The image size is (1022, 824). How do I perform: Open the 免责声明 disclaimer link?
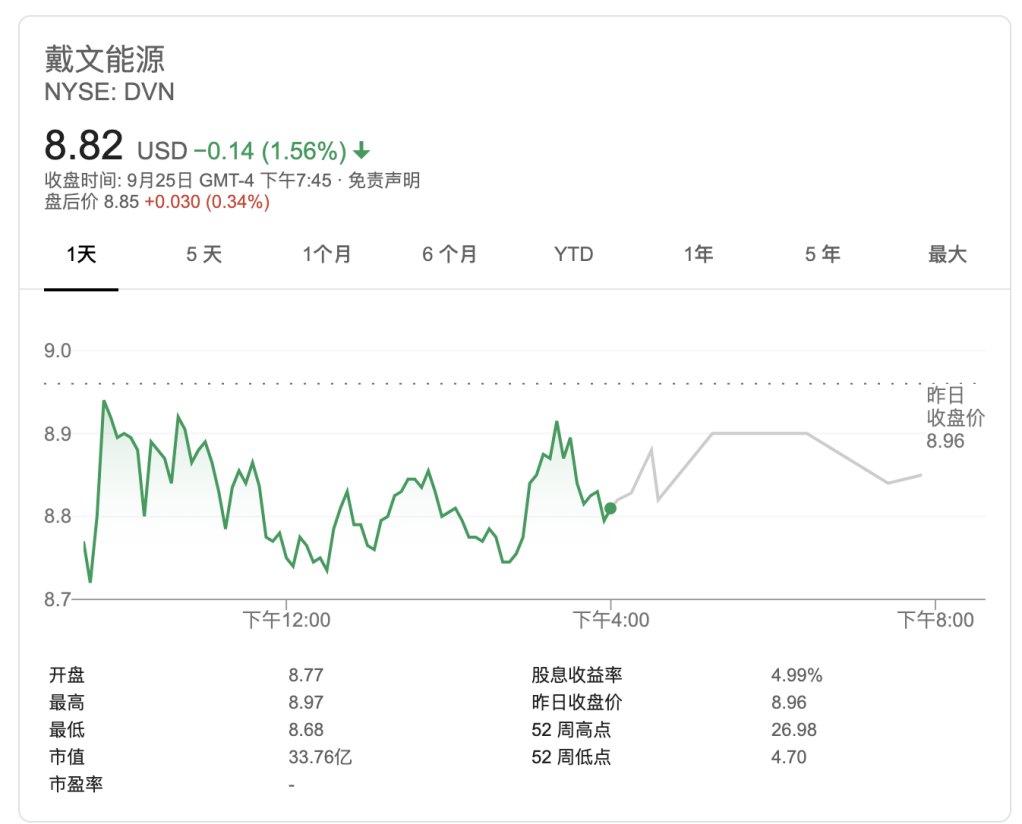[384, 180]
